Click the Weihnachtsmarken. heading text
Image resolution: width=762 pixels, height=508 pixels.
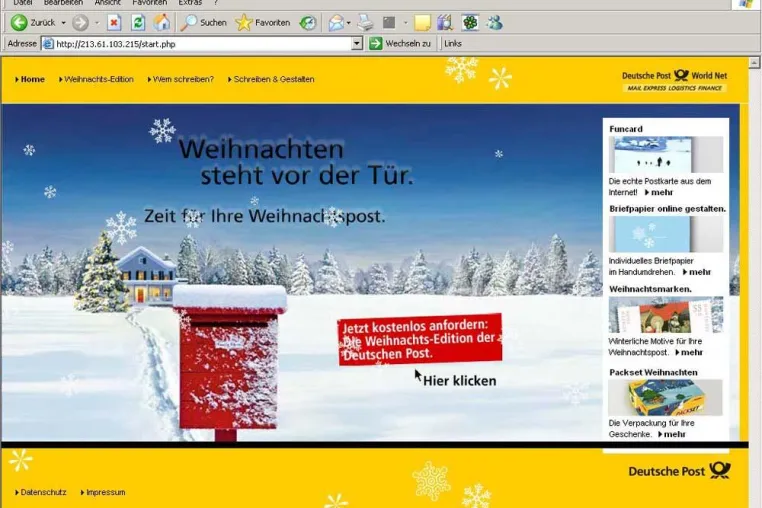click(x=650, y=289)
